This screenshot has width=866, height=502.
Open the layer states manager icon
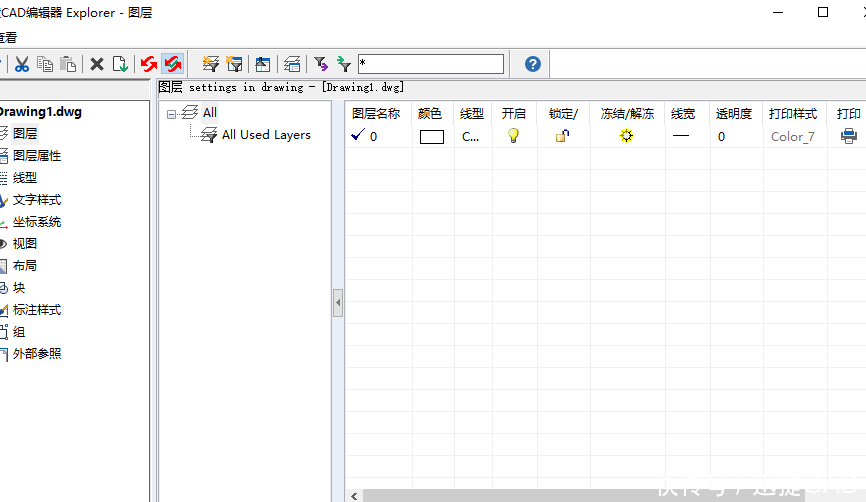[x=263, y=64]
